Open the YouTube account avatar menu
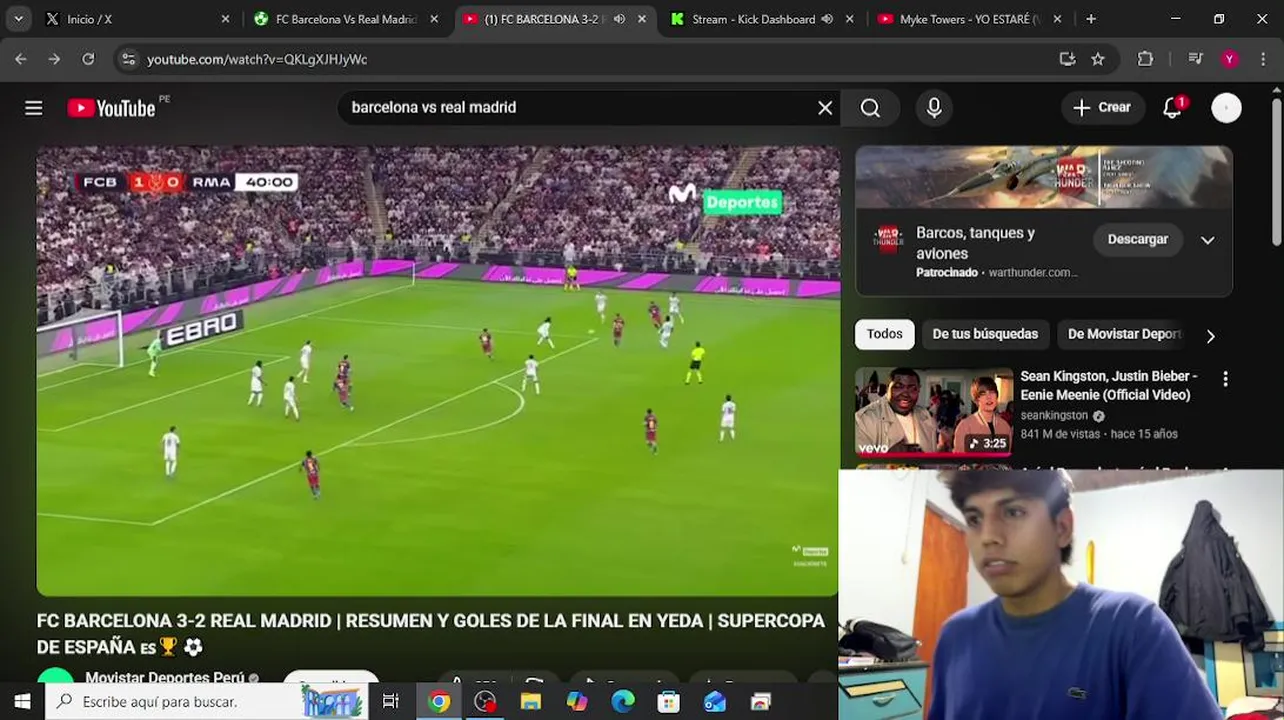 pos(1226,108)
